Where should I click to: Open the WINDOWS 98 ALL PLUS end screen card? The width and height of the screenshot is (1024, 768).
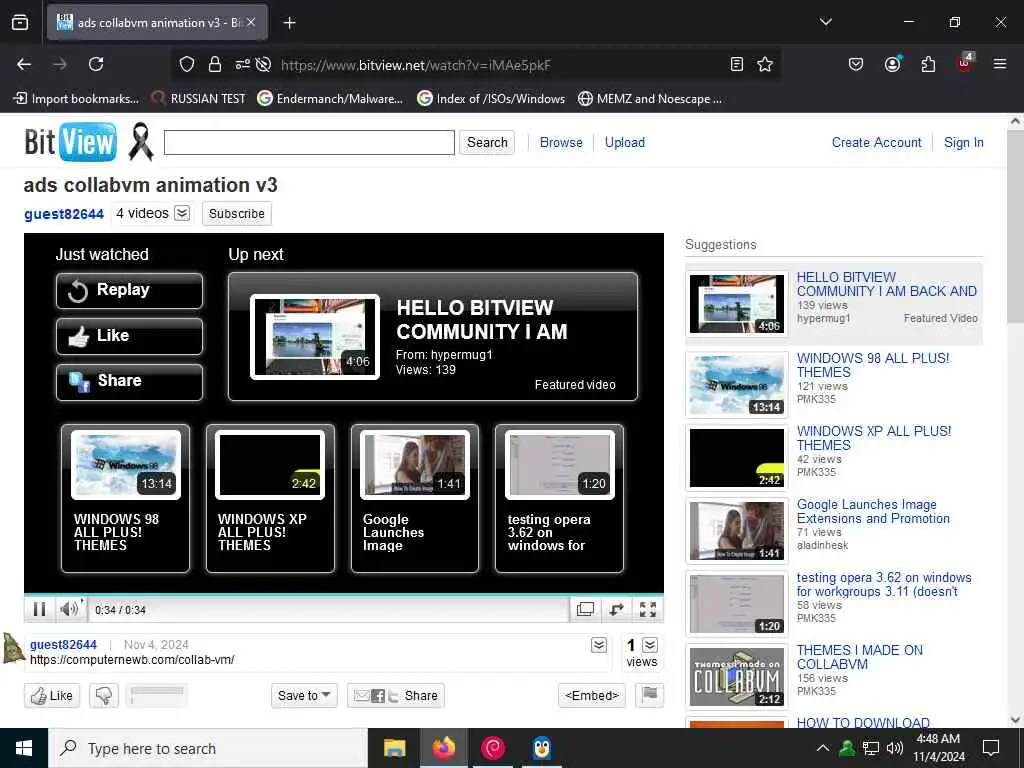pyautogui.click(x=125, y=498)
